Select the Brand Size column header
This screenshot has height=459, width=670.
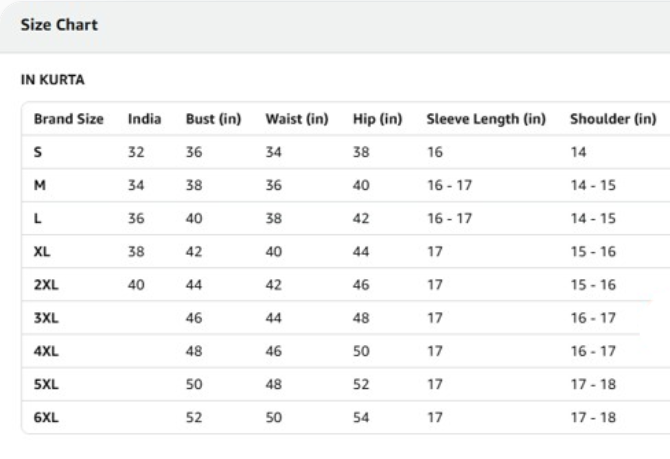pyautogui.click(x=69, y=119)
